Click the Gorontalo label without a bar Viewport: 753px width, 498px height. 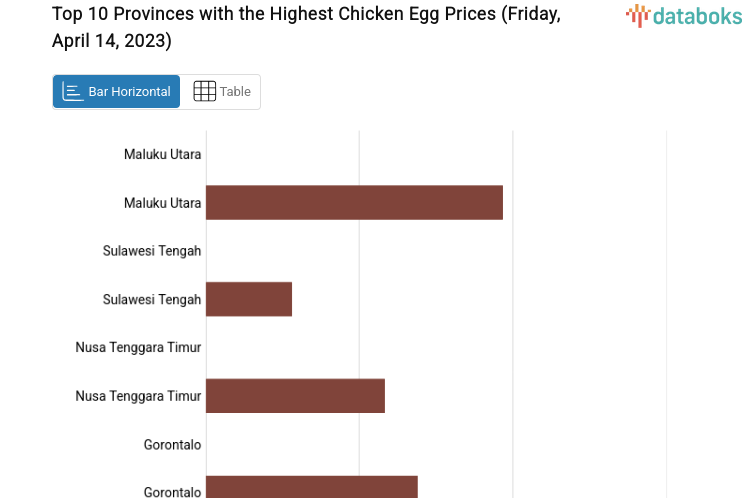tap(172, 444)
